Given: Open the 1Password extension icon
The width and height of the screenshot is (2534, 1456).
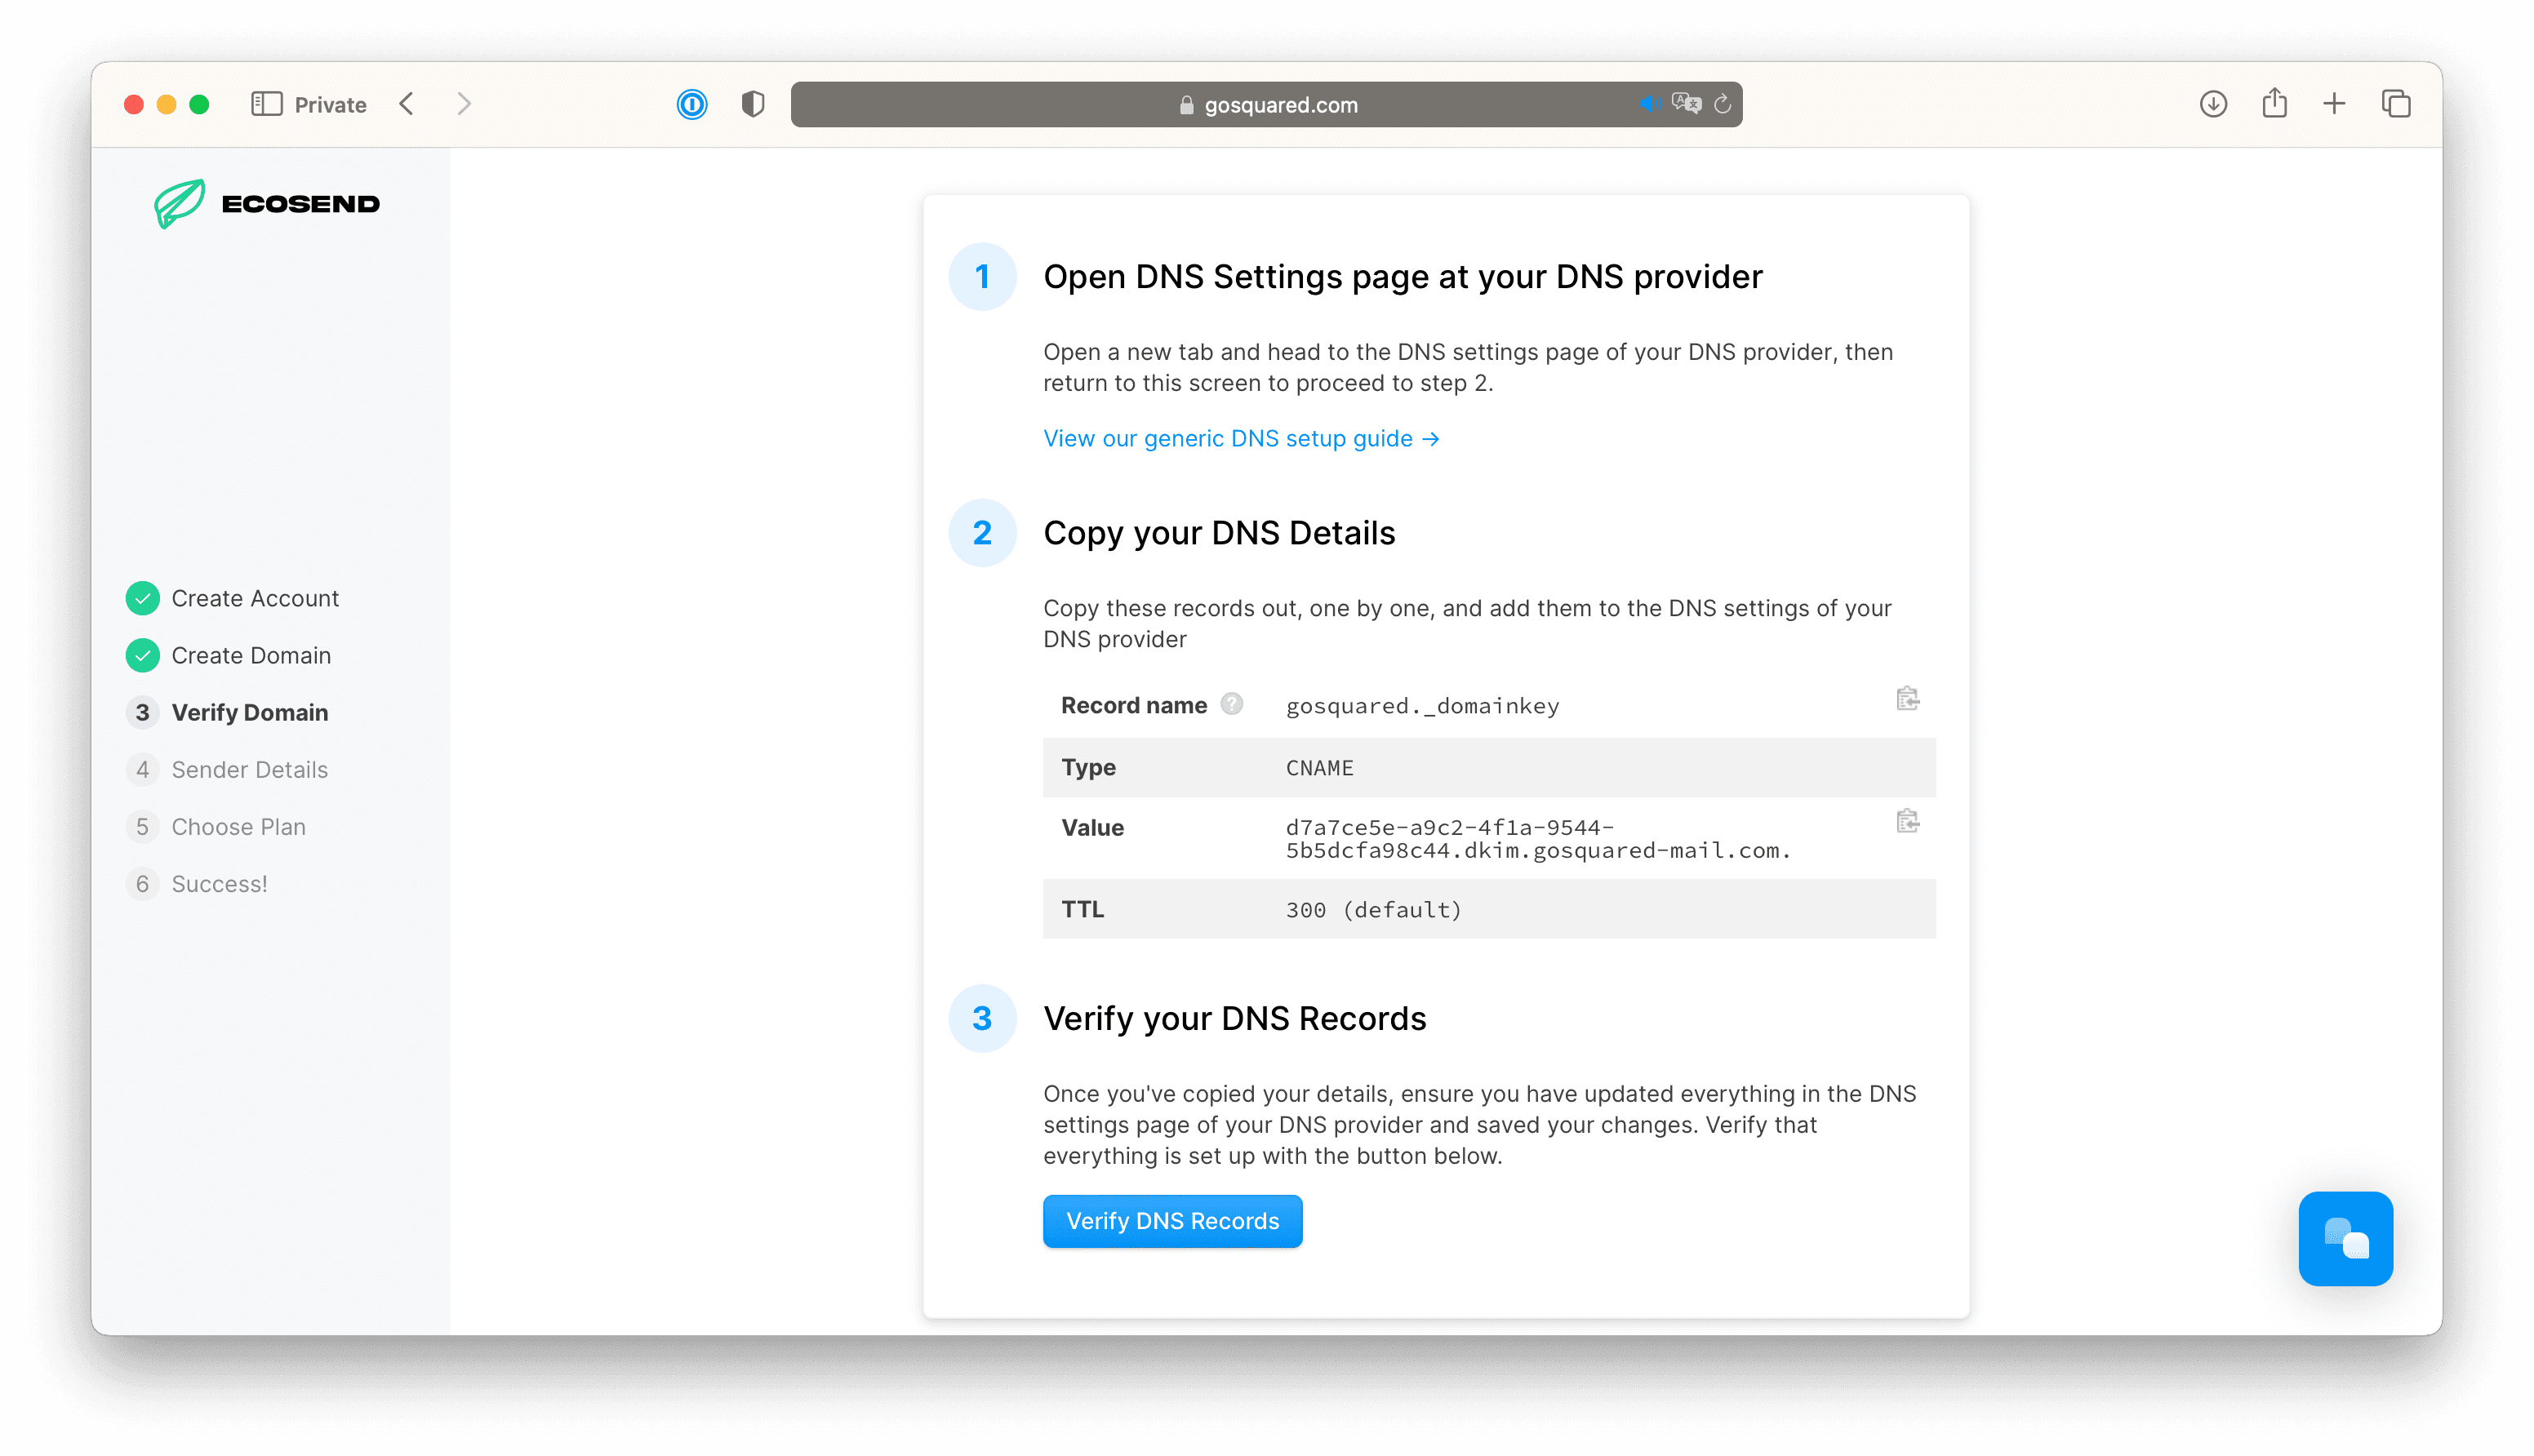Looking at the screenshot, I should click(x=692, y=104).
